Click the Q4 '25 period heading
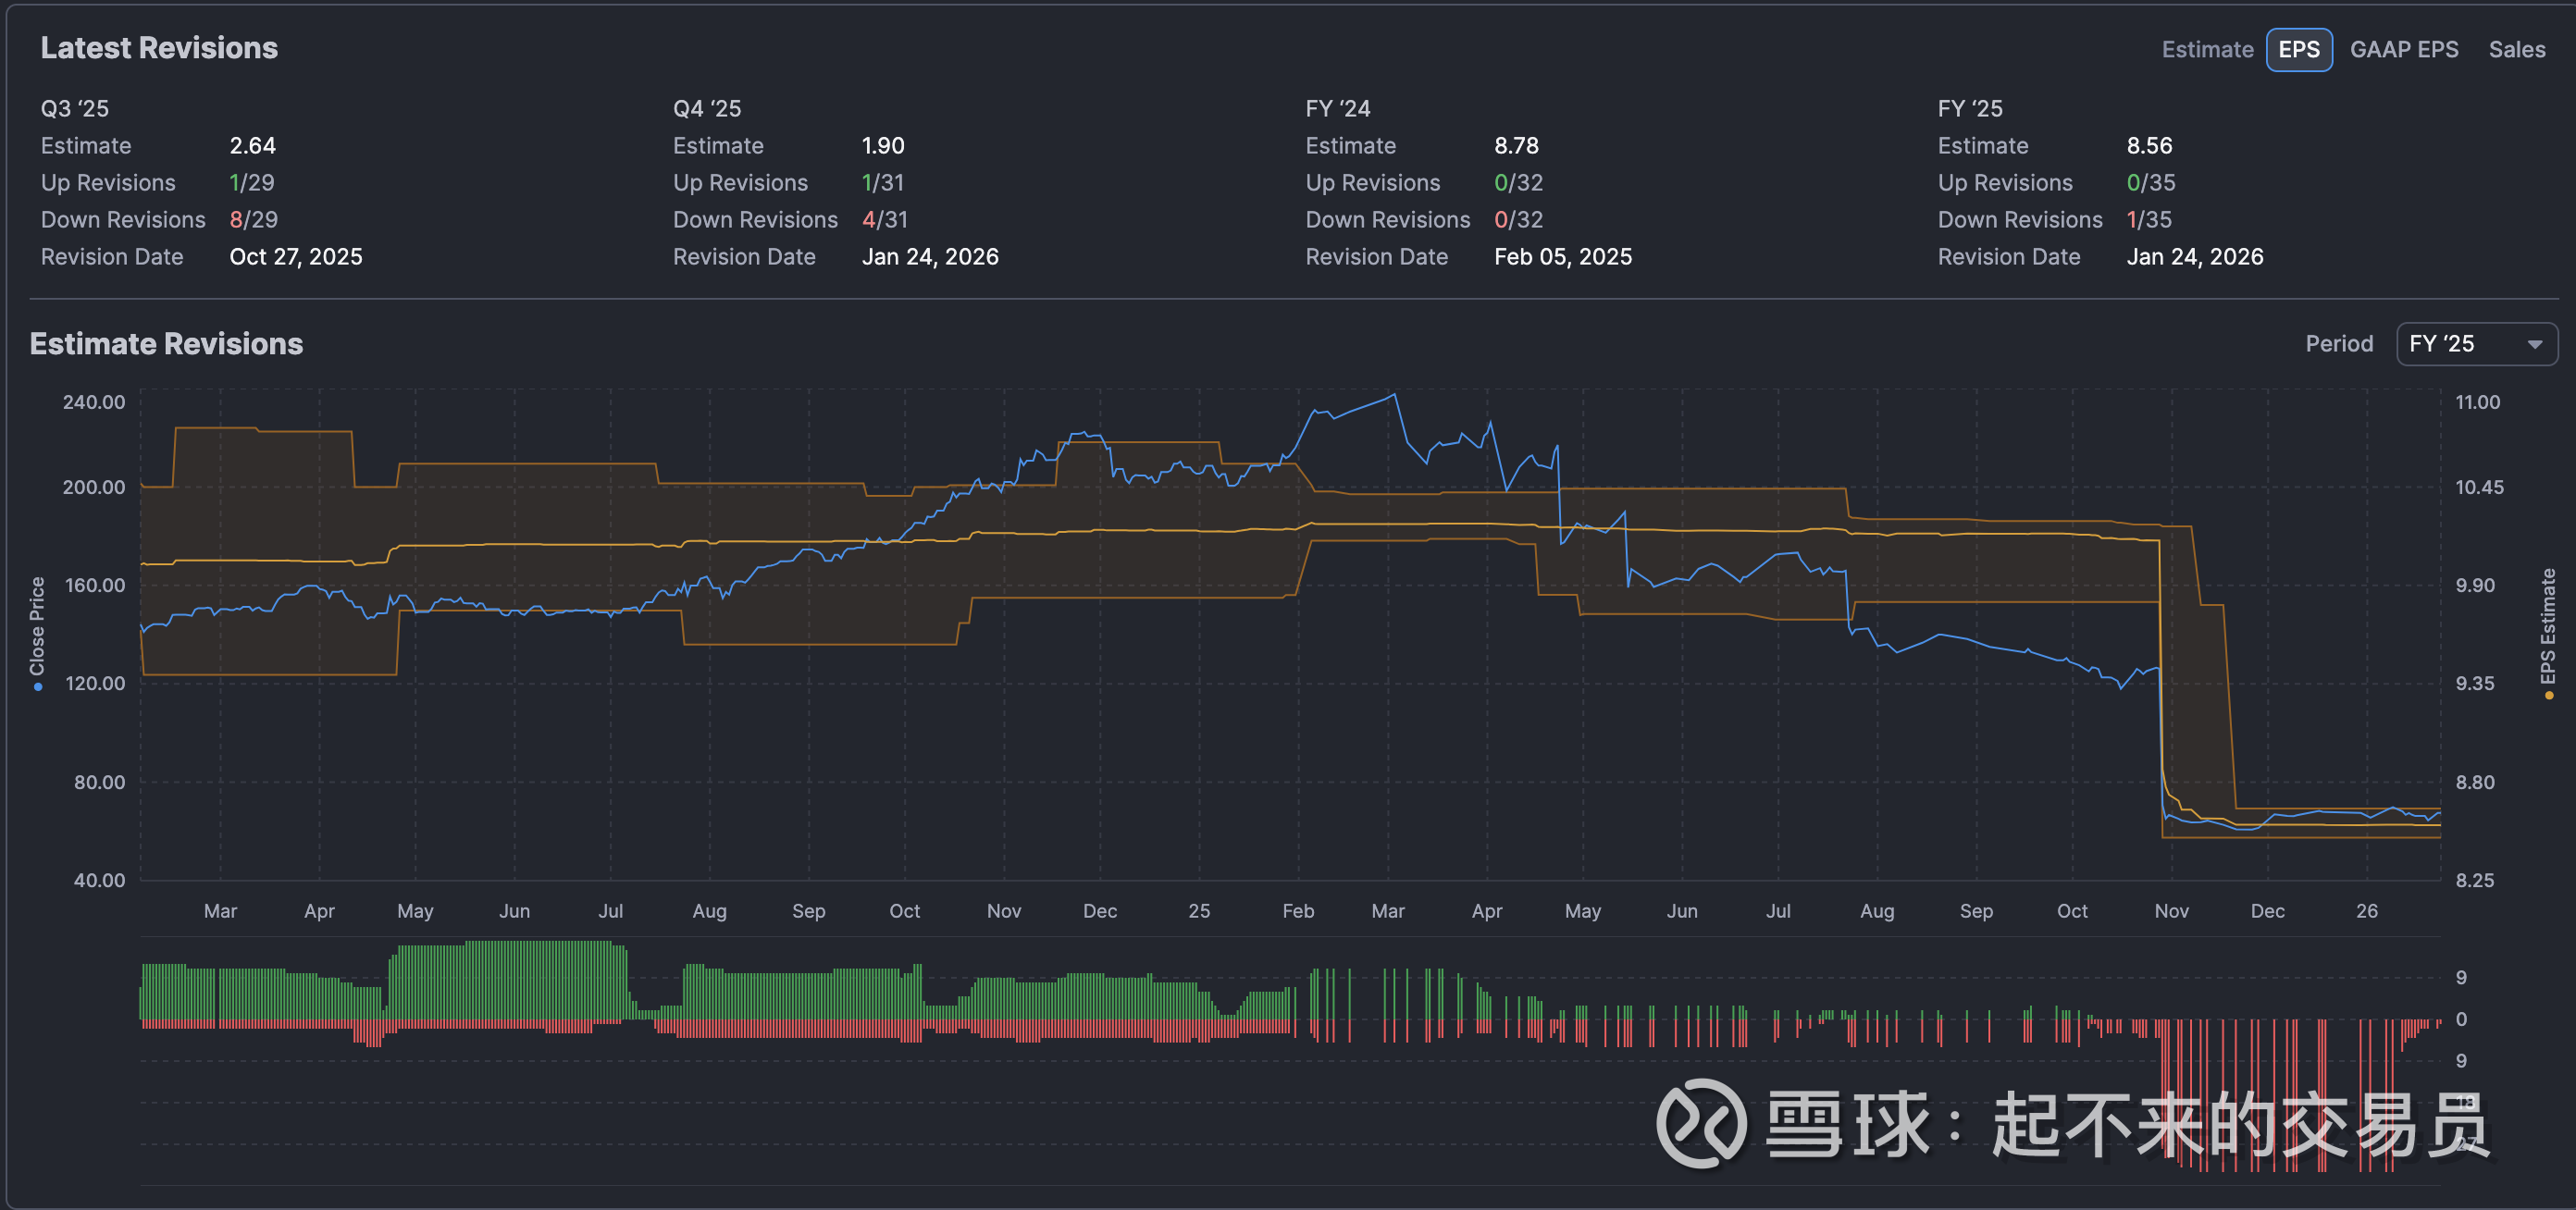Viewport: 2576px width, 1210px height. pyautogui.click(x=707, y=109)
